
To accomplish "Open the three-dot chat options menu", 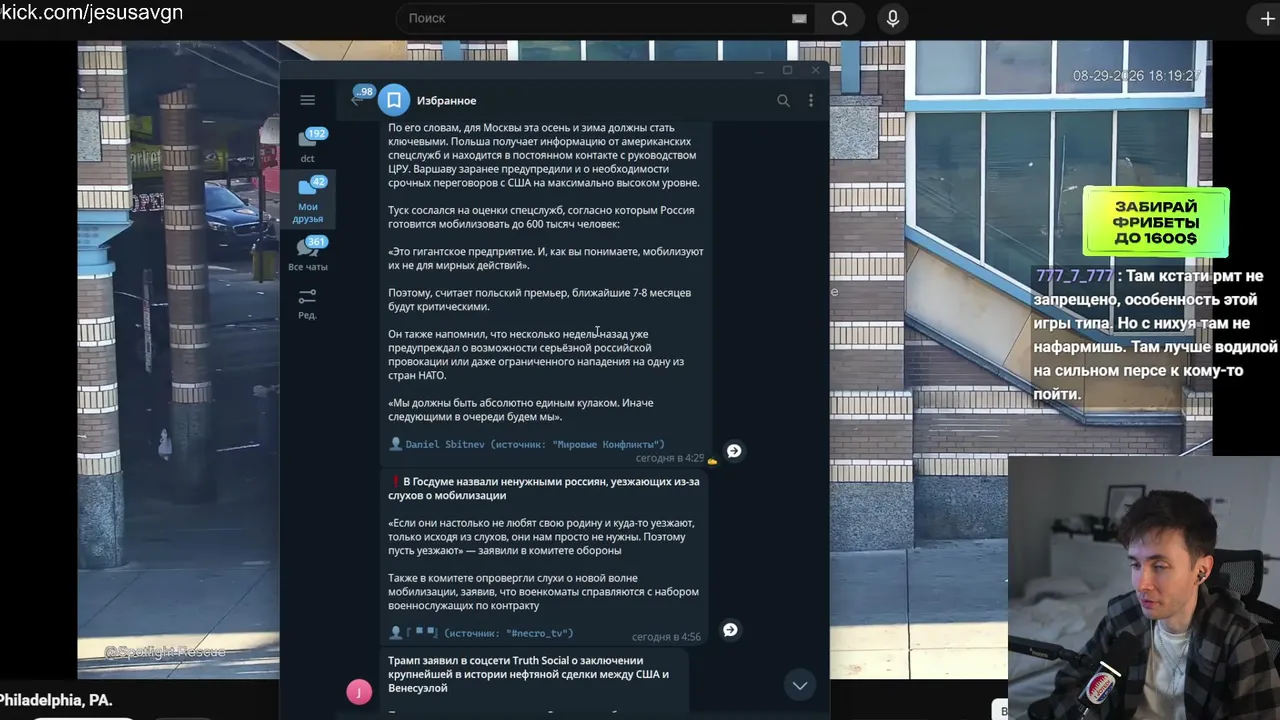I will click(x=811, y=100).
